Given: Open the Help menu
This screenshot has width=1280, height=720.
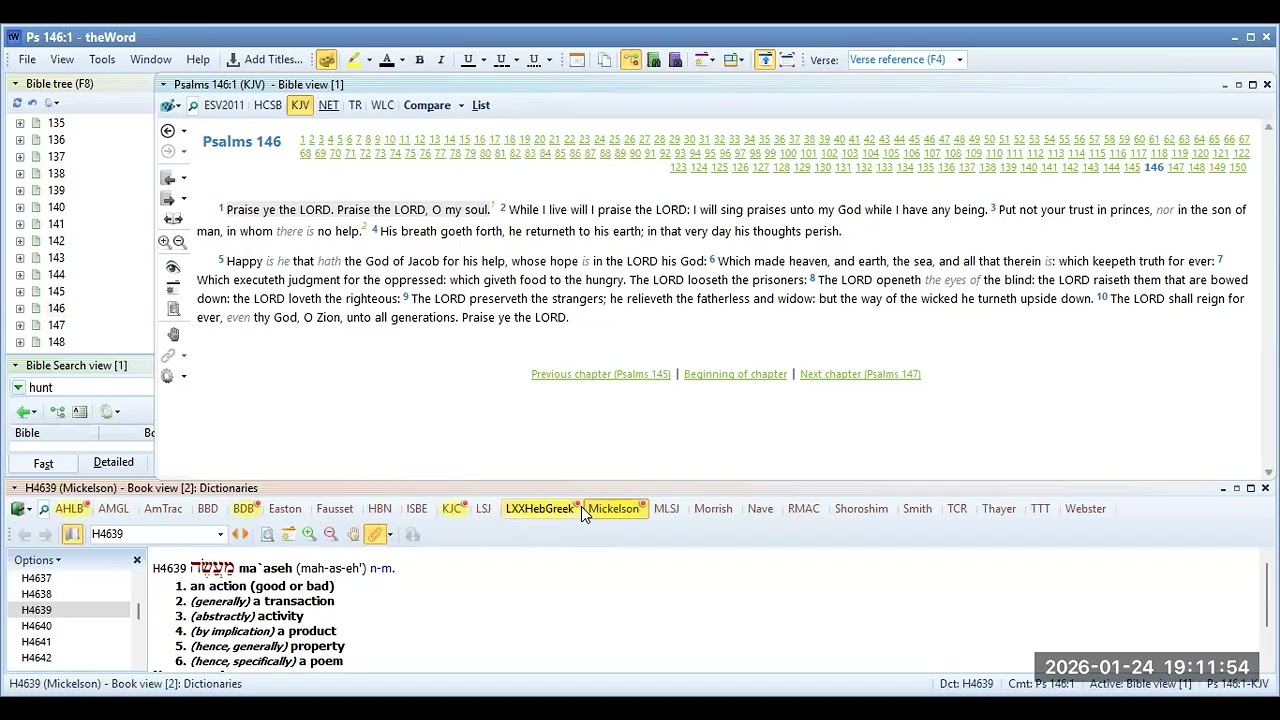Looking at the screenshot, I should pyautogui.click(x=198, y=60).
